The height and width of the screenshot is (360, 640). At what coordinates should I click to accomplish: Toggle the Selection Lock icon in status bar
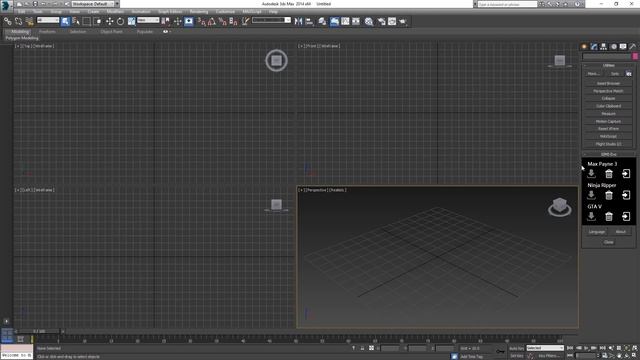point(362,348)
